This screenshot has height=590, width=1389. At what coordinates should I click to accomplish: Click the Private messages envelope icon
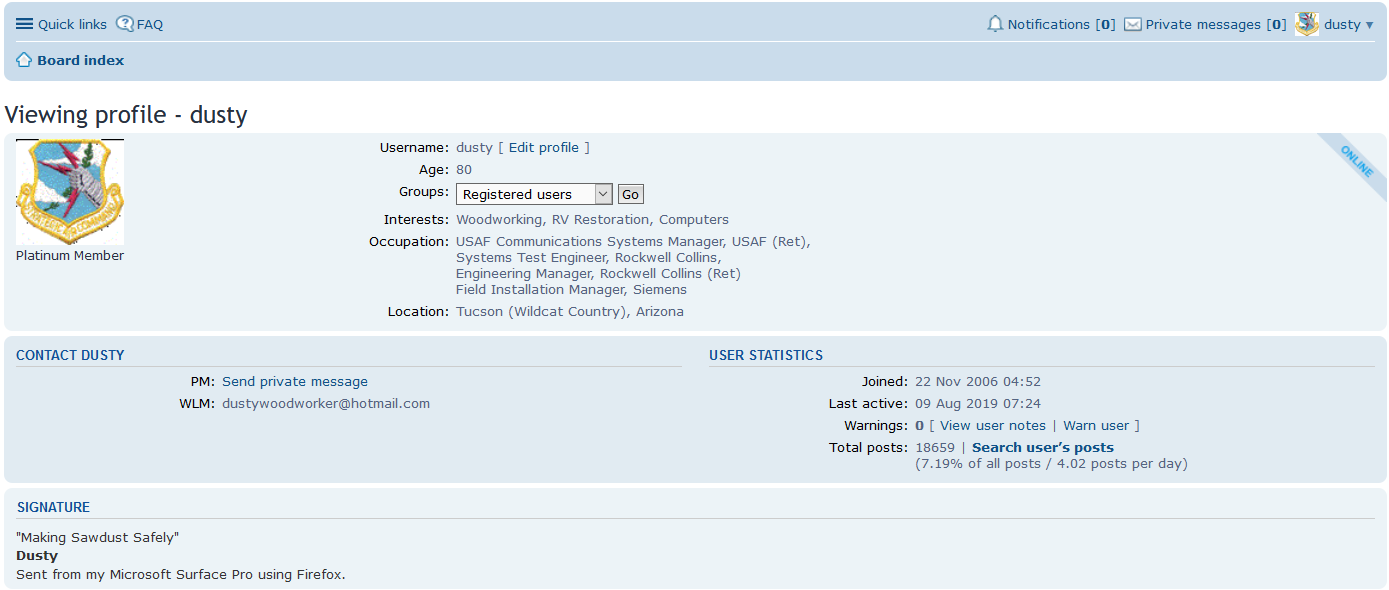1133,25
